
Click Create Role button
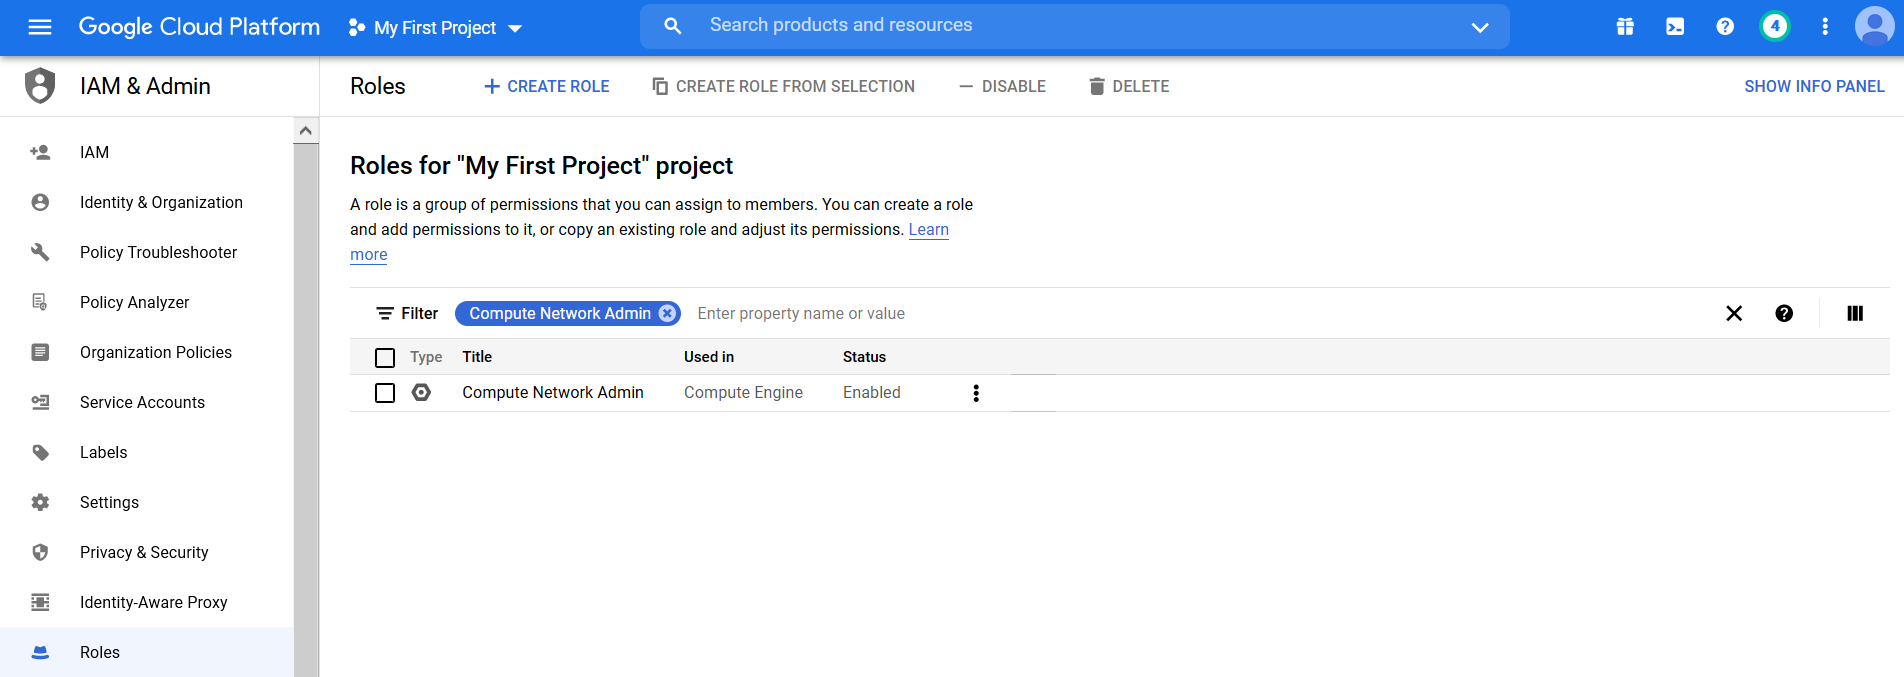coord(547,87)
